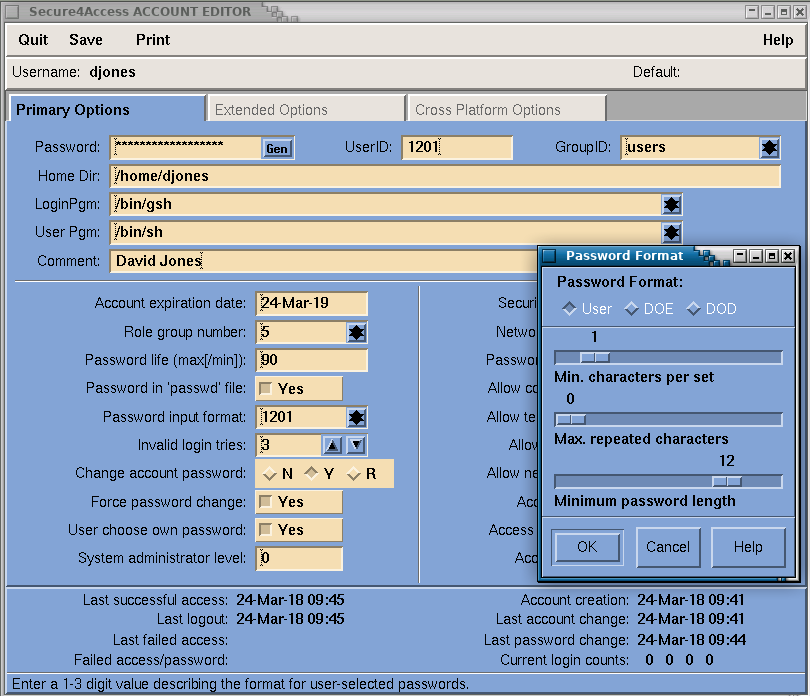Increase invalid login tries with up arrow

pos(333,445)
